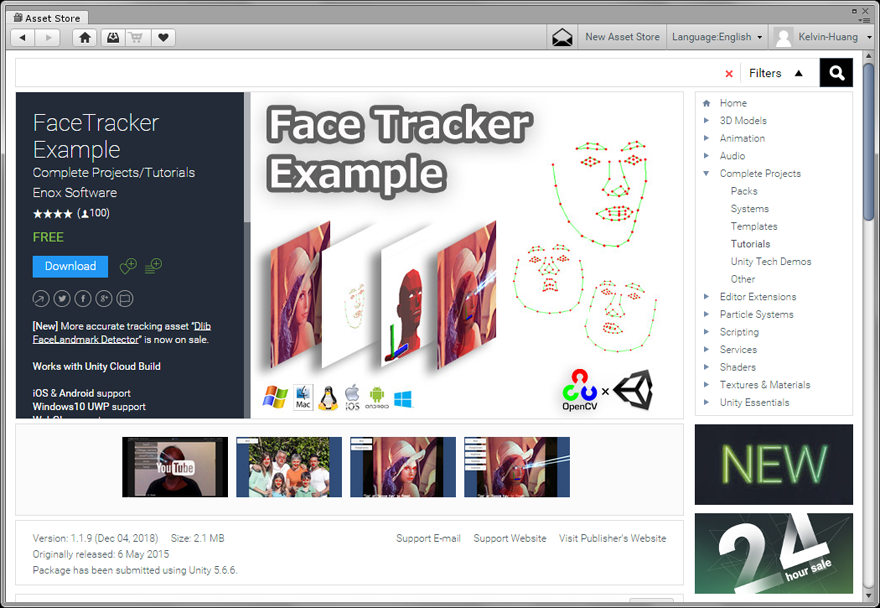Open the fourth screenshot with laser beams
Image resolution: width=880 pixels, height=608 pixels.
click(x=517, y=467)
